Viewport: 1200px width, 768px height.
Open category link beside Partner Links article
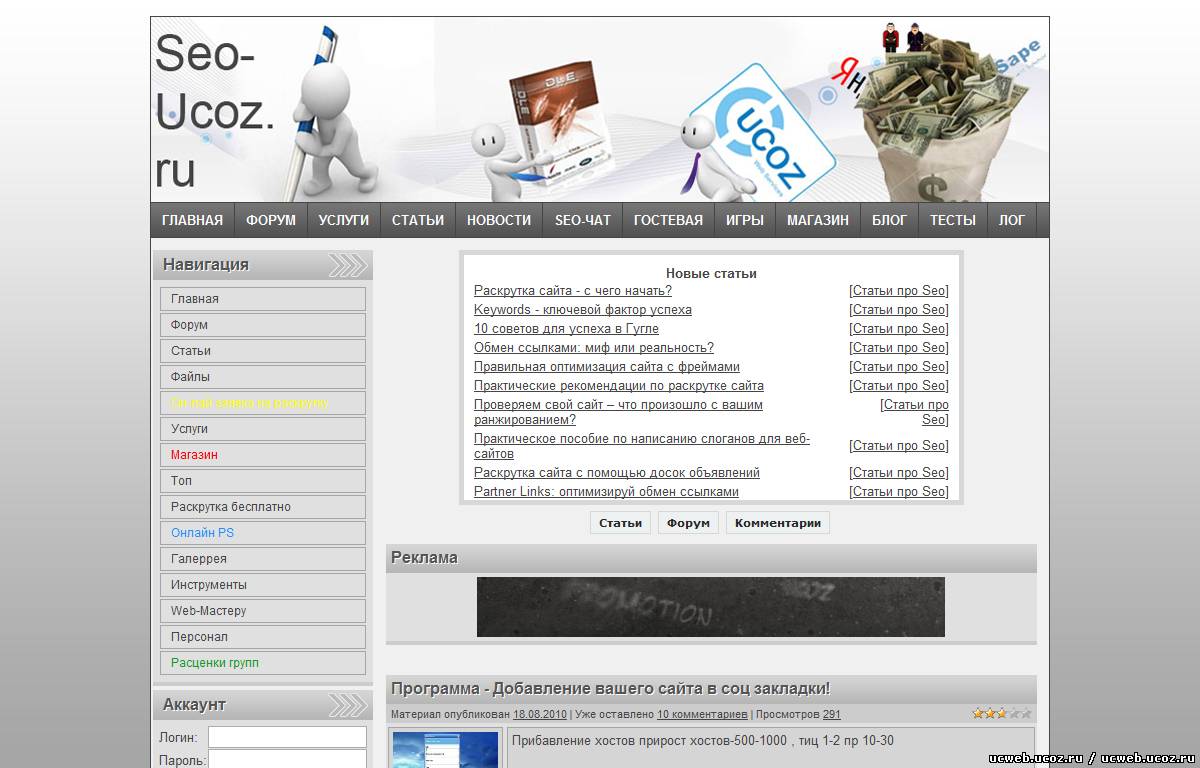899,492
